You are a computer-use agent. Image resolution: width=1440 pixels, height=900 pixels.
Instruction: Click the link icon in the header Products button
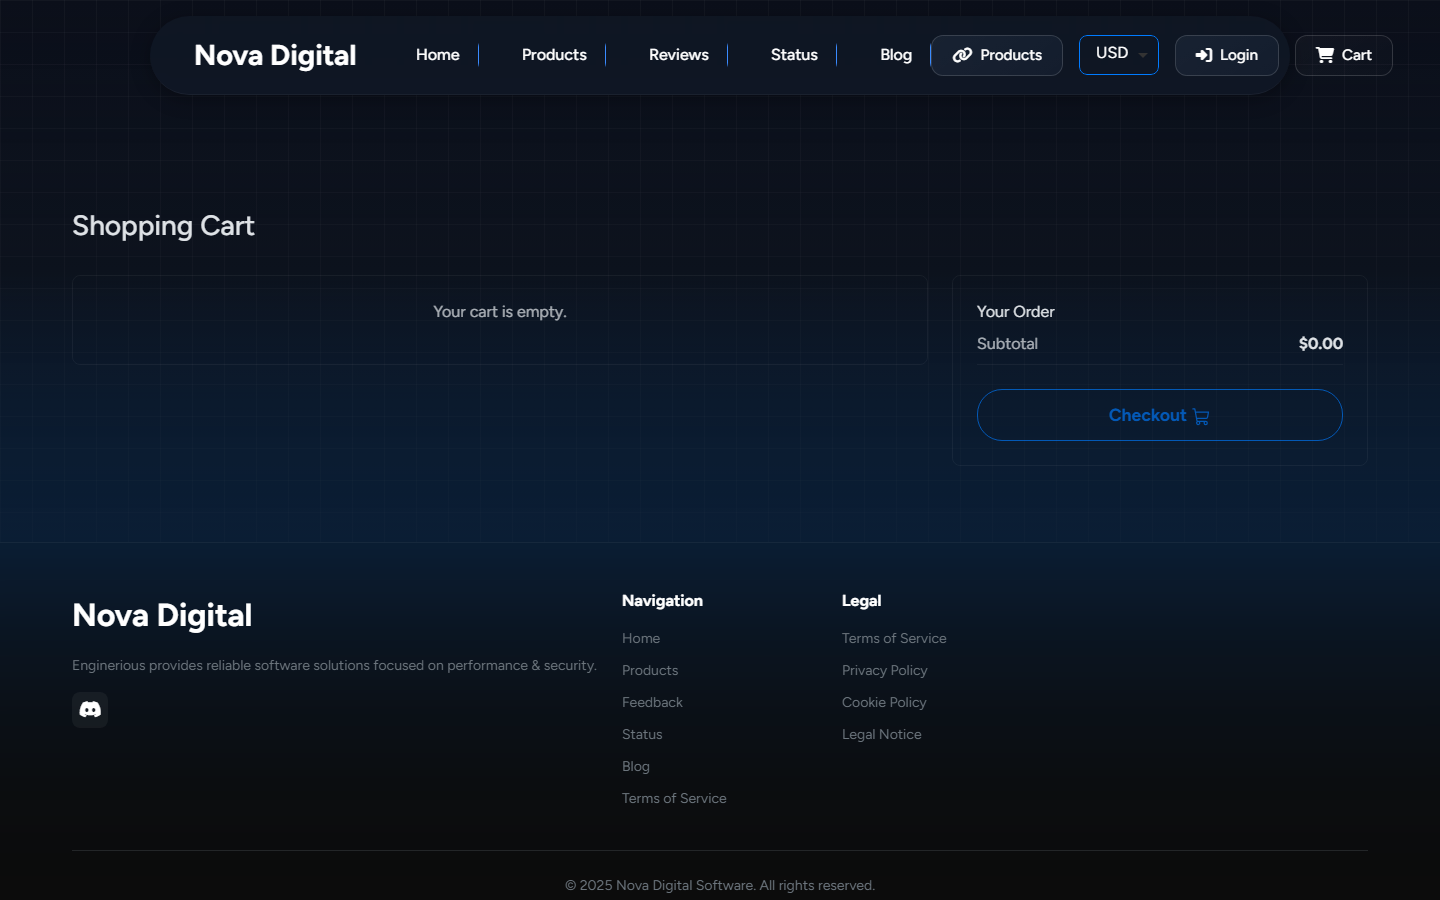click(x=962, y=55)
